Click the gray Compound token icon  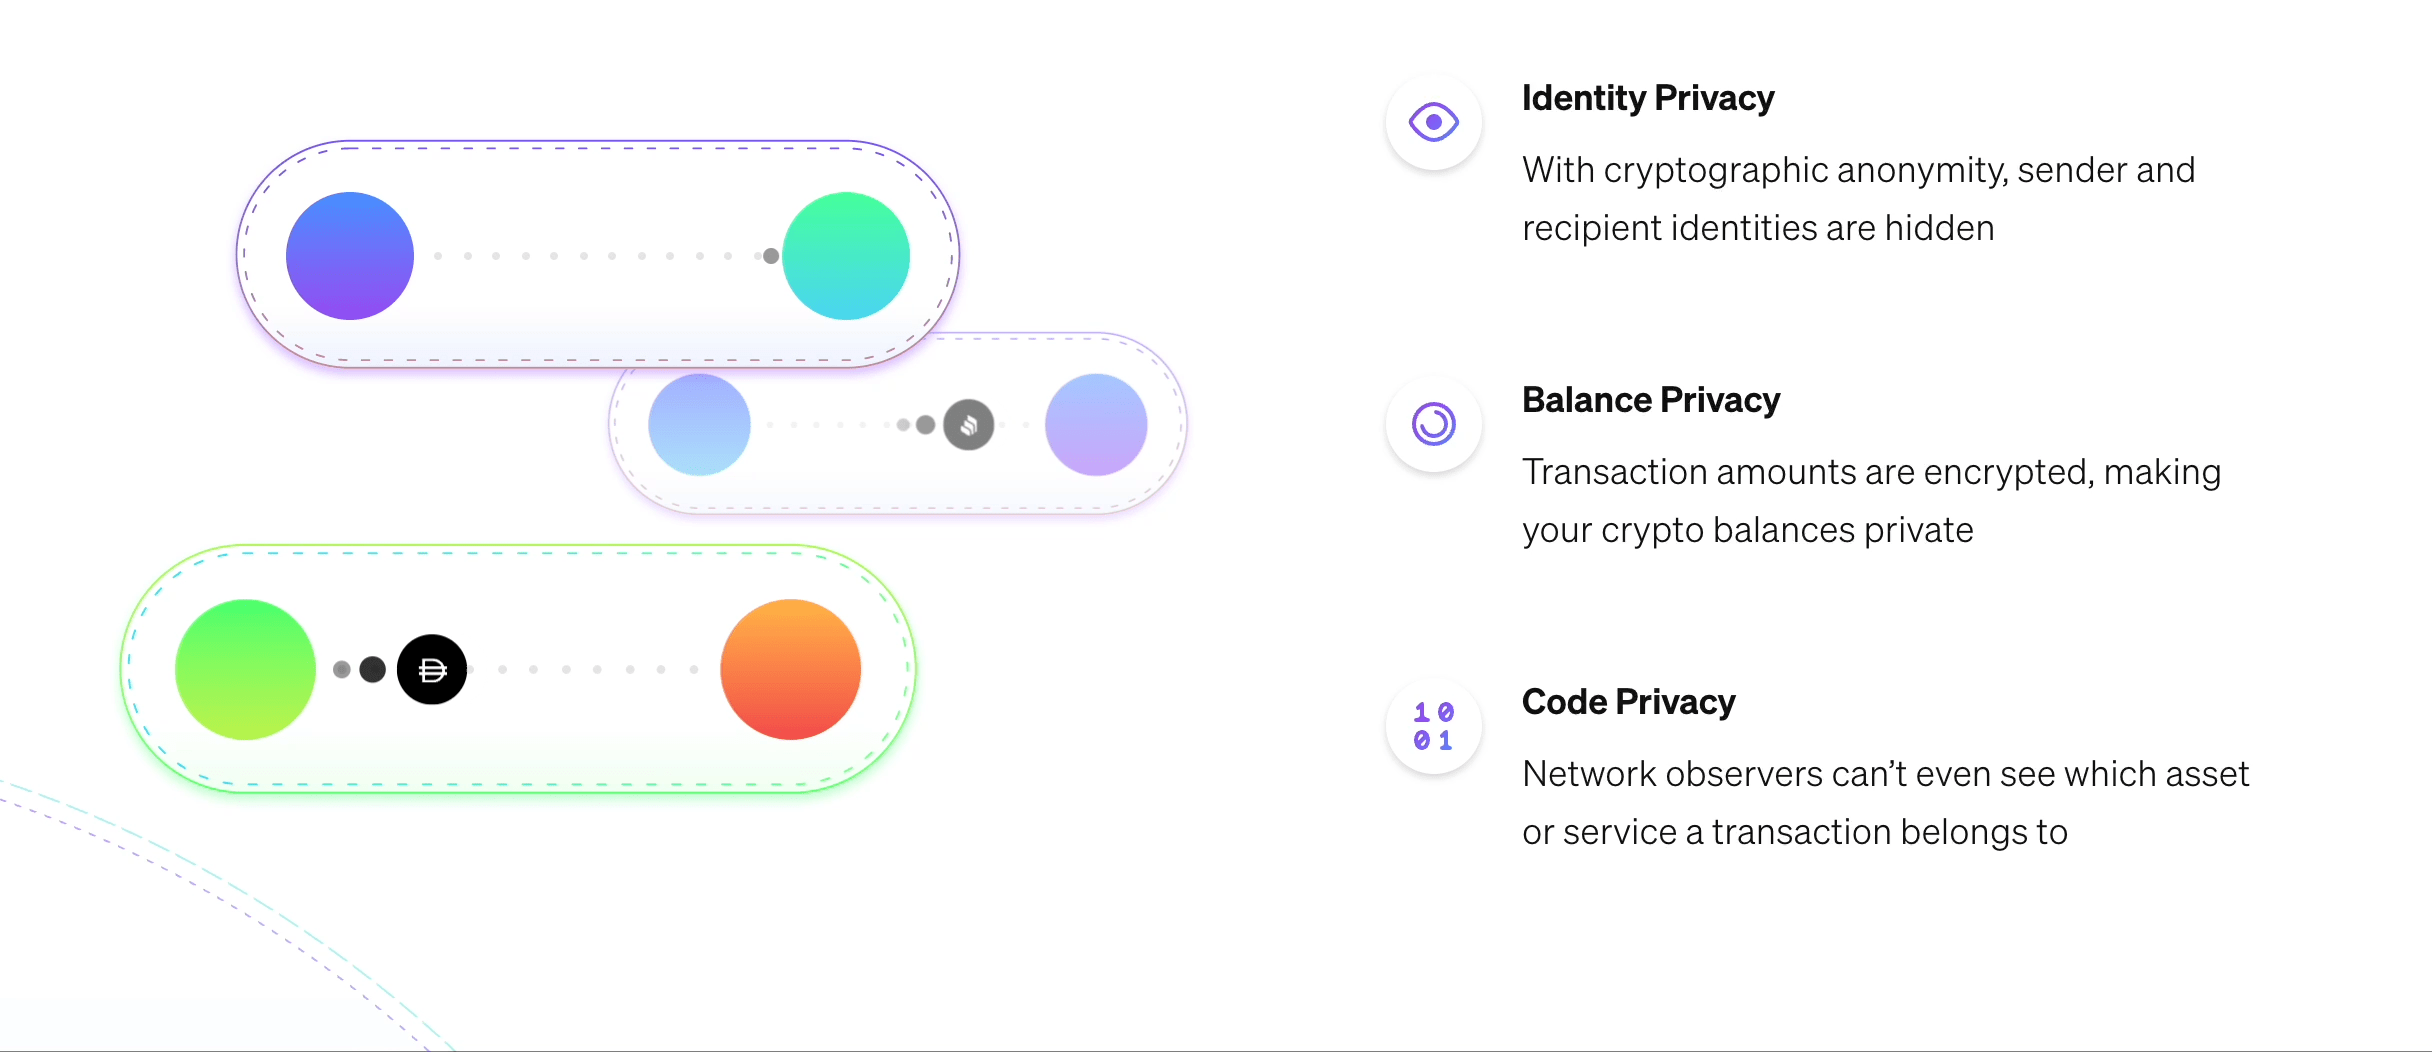click(x=968, y=425)
